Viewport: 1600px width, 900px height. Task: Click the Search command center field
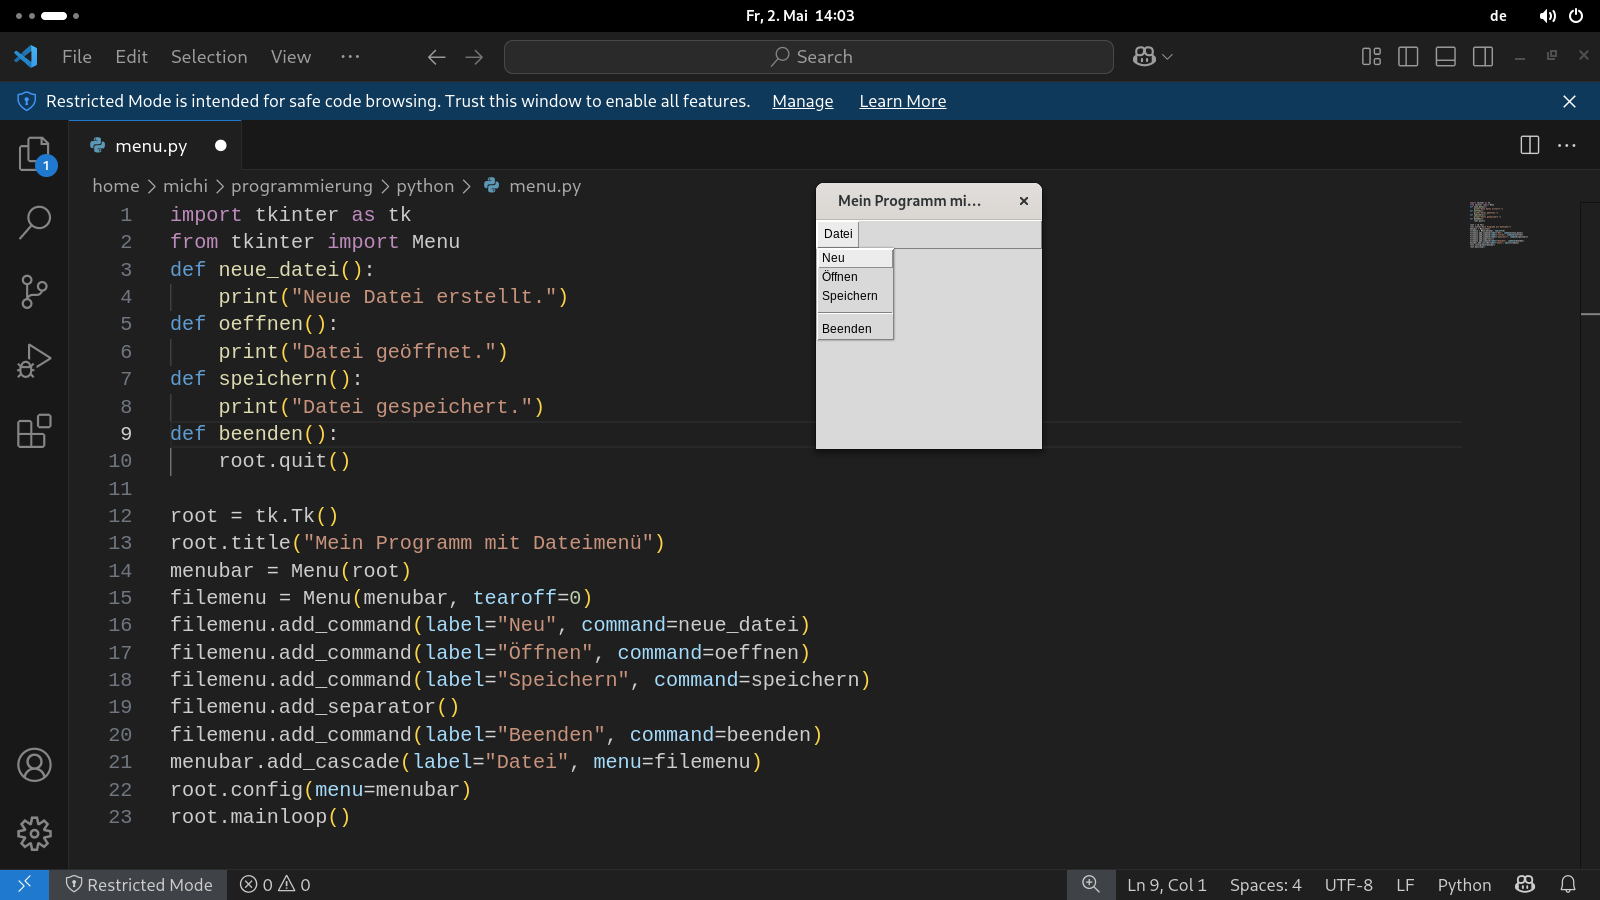809,57
